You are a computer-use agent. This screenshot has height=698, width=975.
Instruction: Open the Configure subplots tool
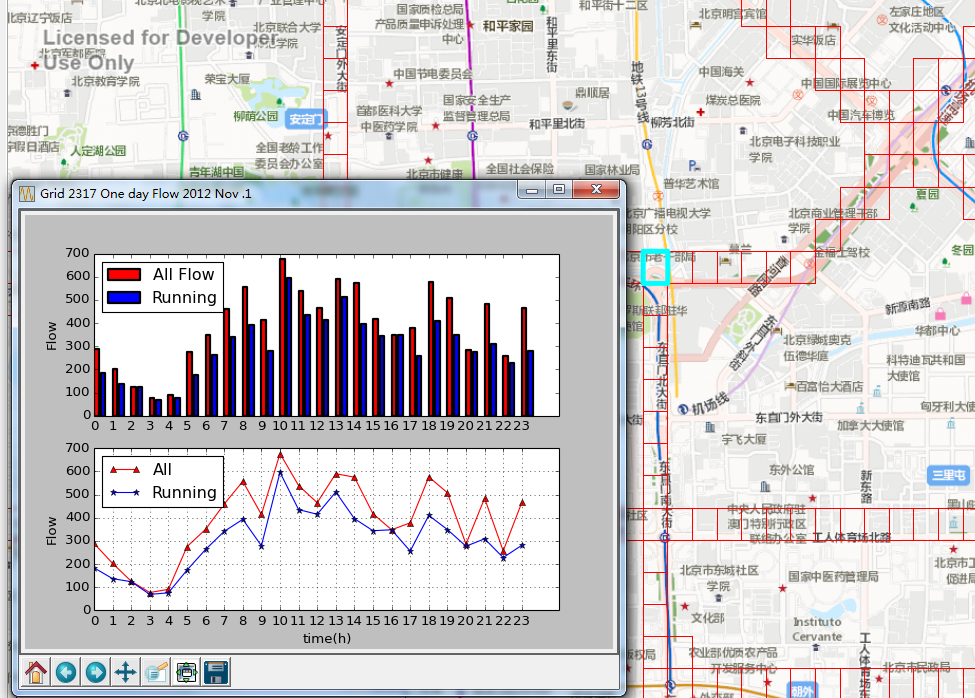coord(186,672)
